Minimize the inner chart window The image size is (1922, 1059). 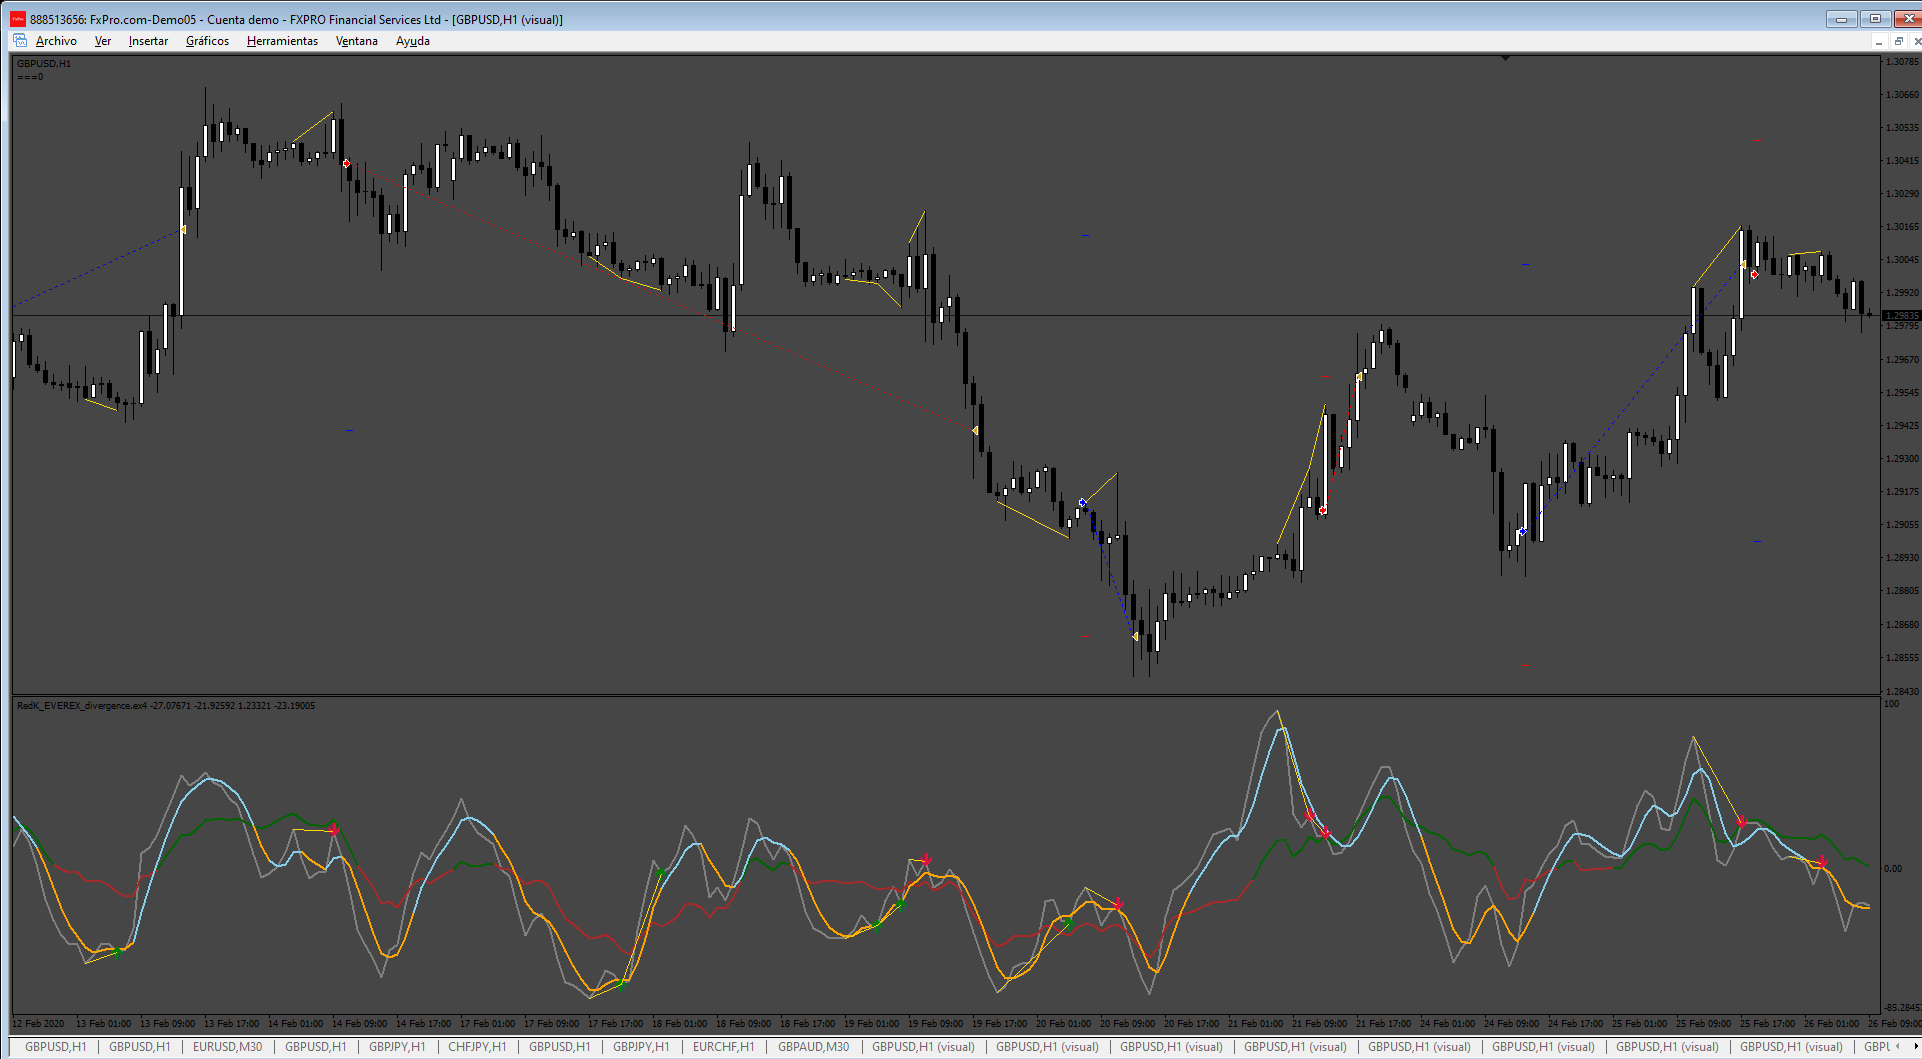[x=1879, y=41]
